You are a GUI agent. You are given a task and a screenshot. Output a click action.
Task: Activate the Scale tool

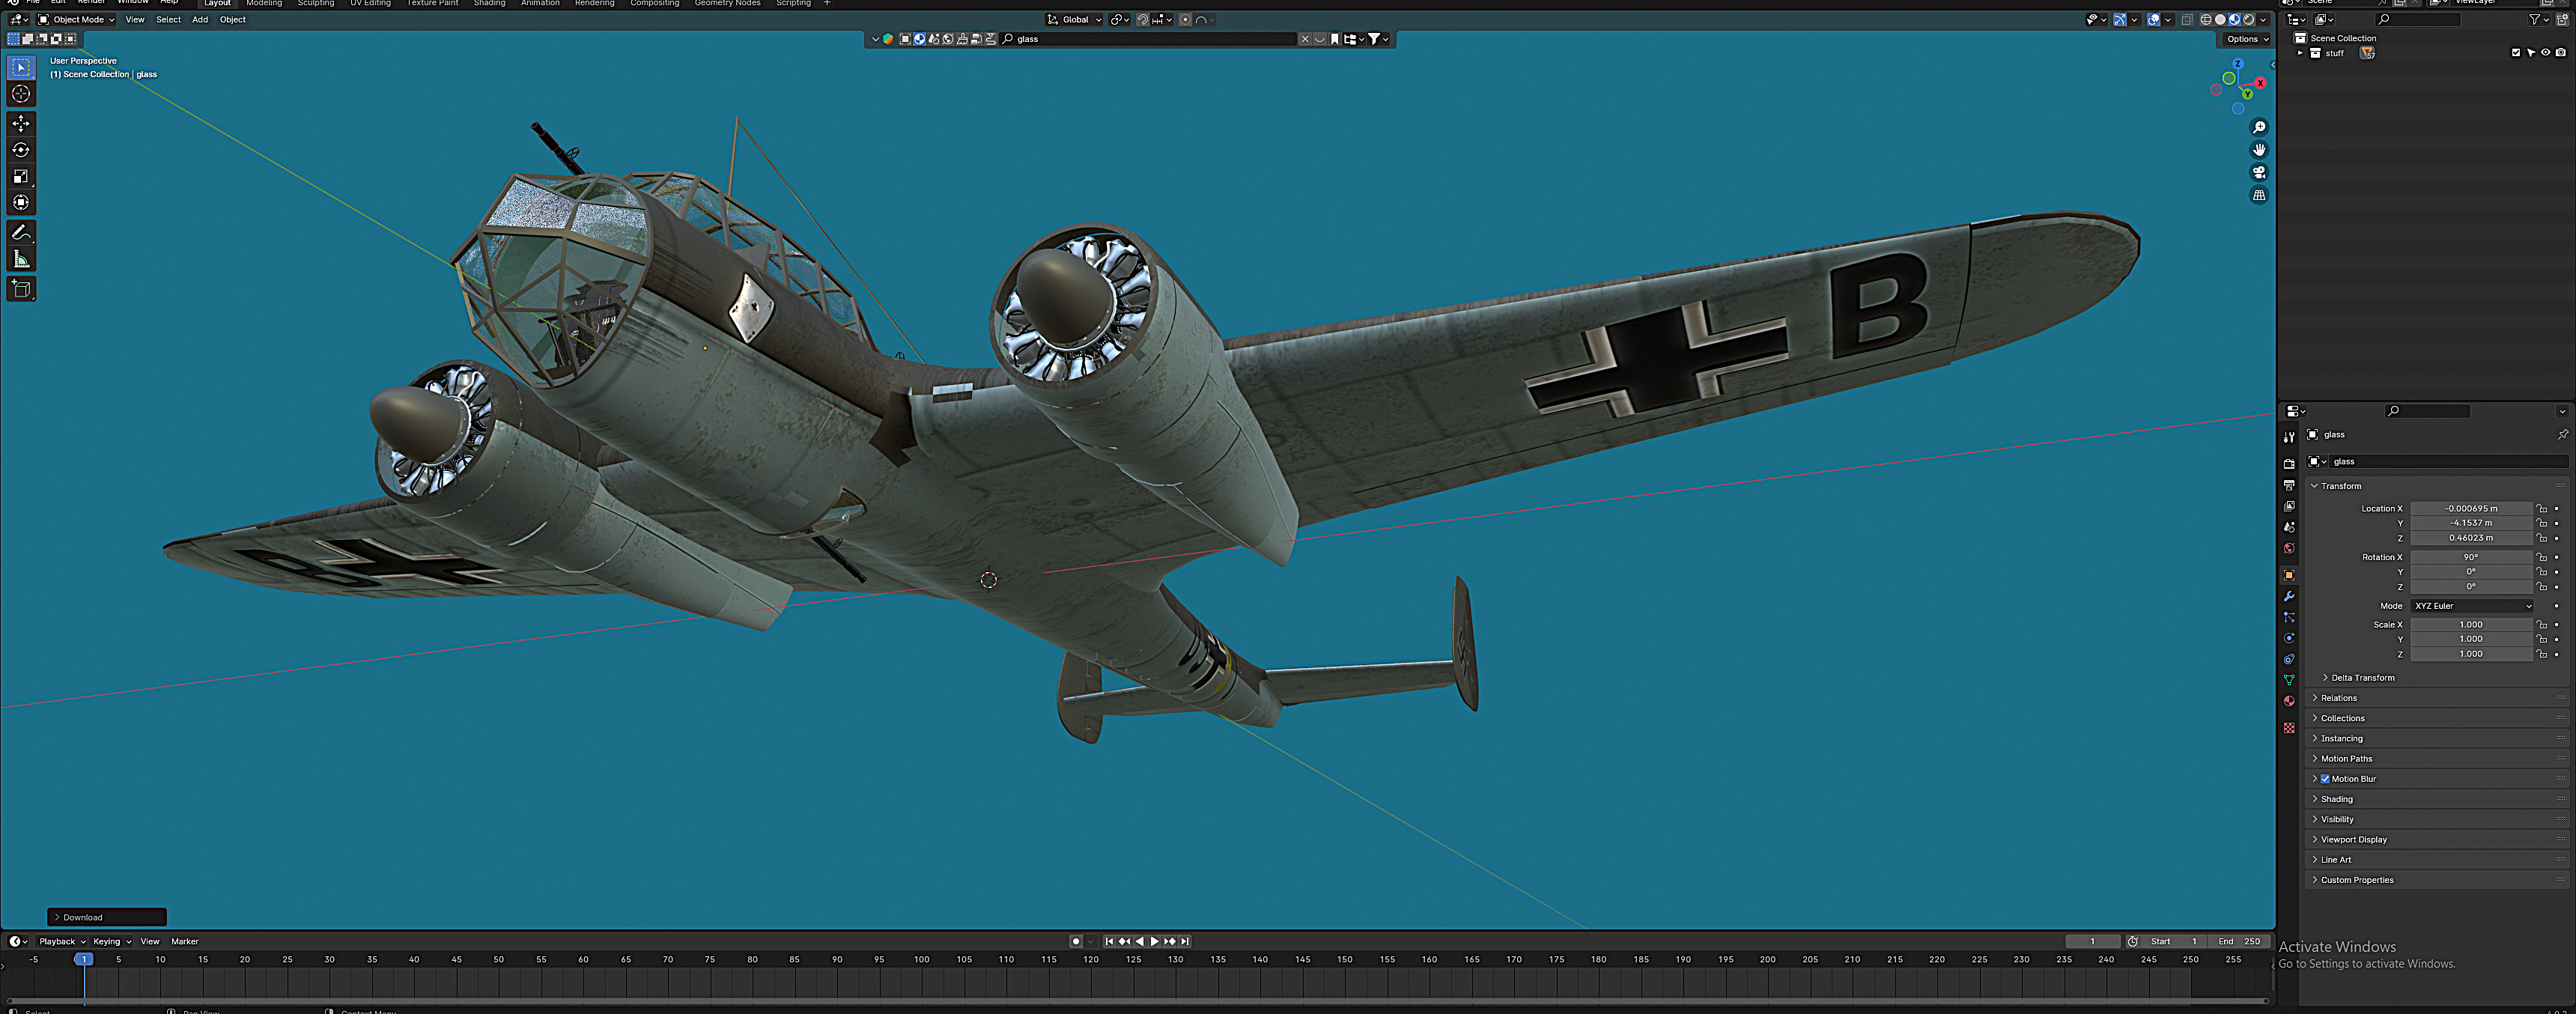[21, 176]
